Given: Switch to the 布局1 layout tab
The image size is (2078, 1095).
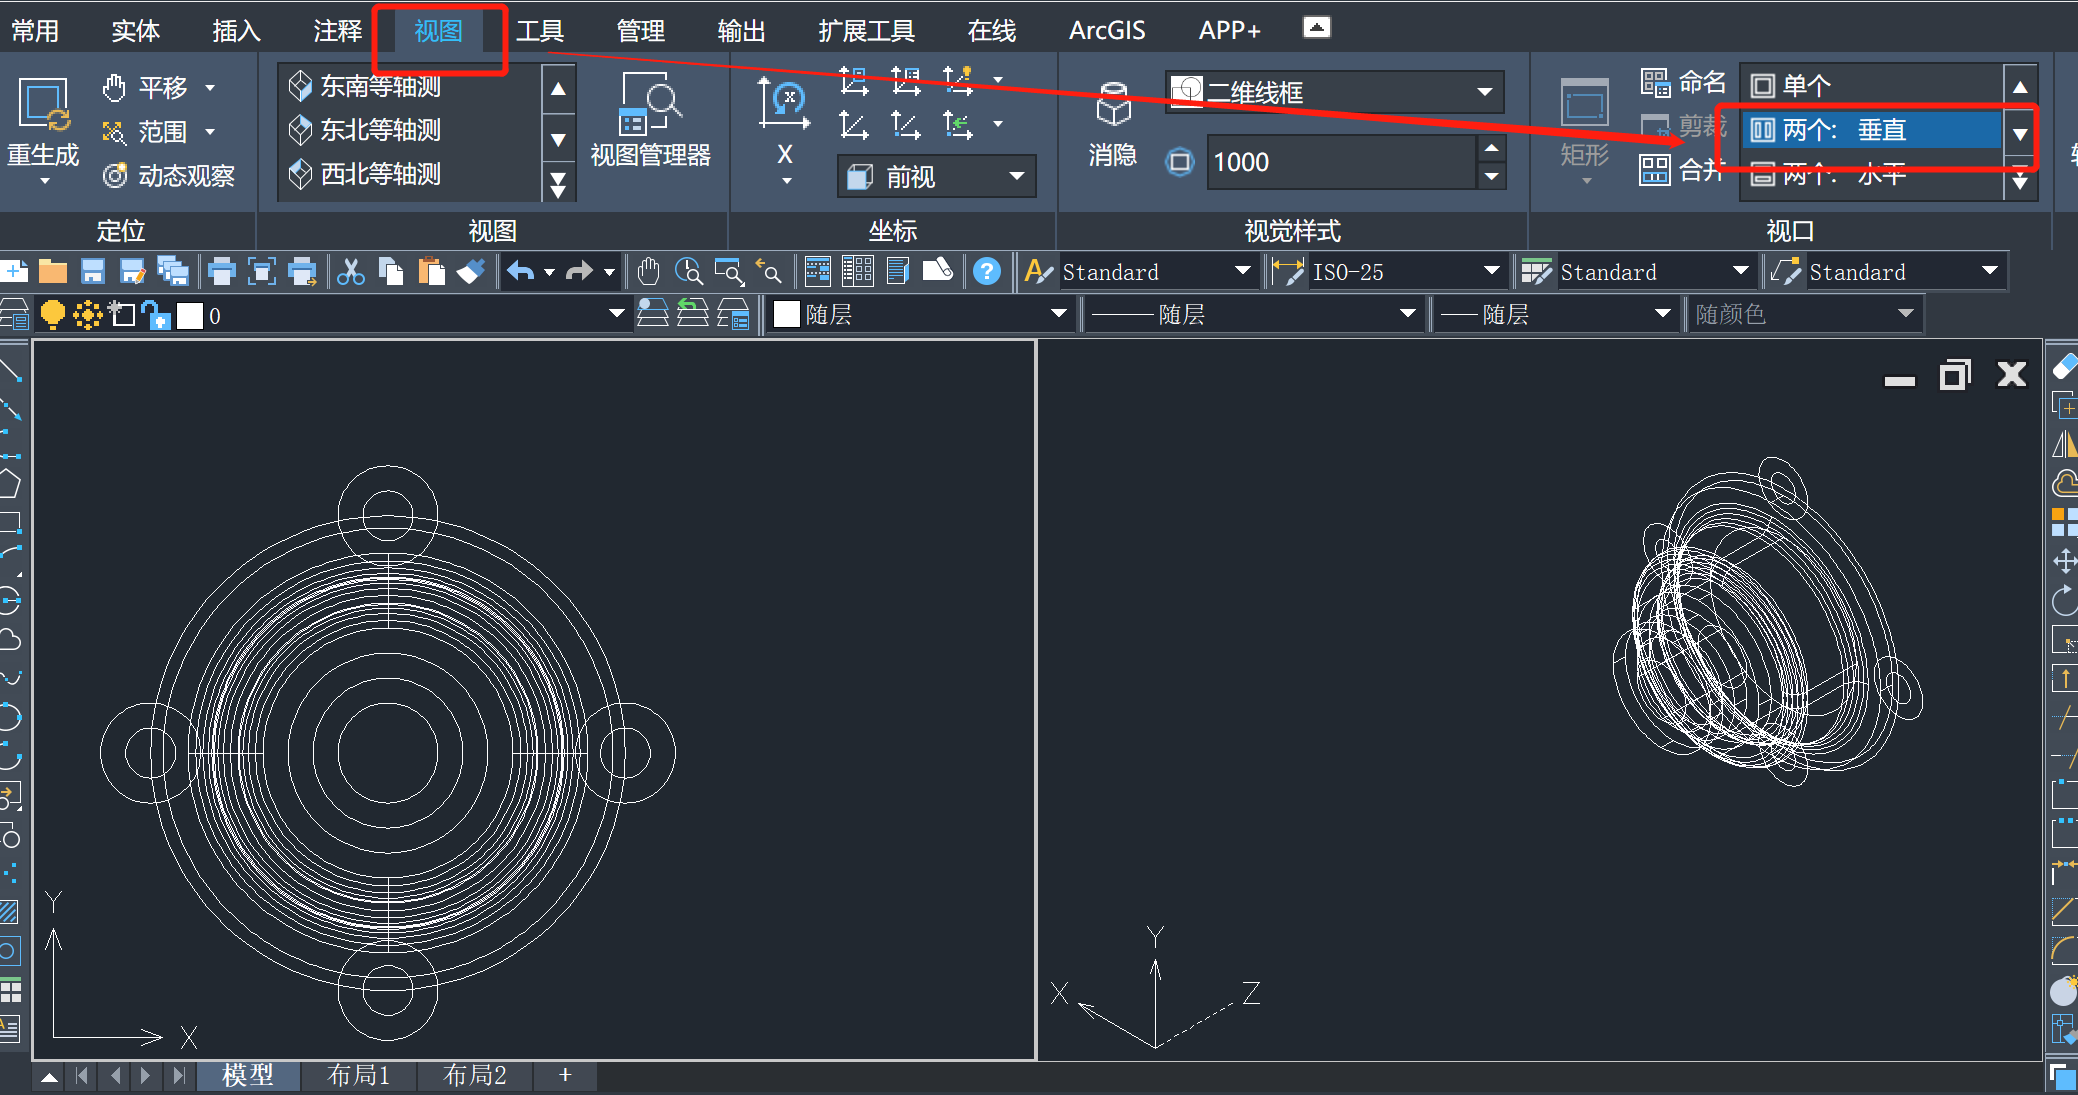Looking at the screenshot, I should pyautogui.click(x=358, y=1075).
